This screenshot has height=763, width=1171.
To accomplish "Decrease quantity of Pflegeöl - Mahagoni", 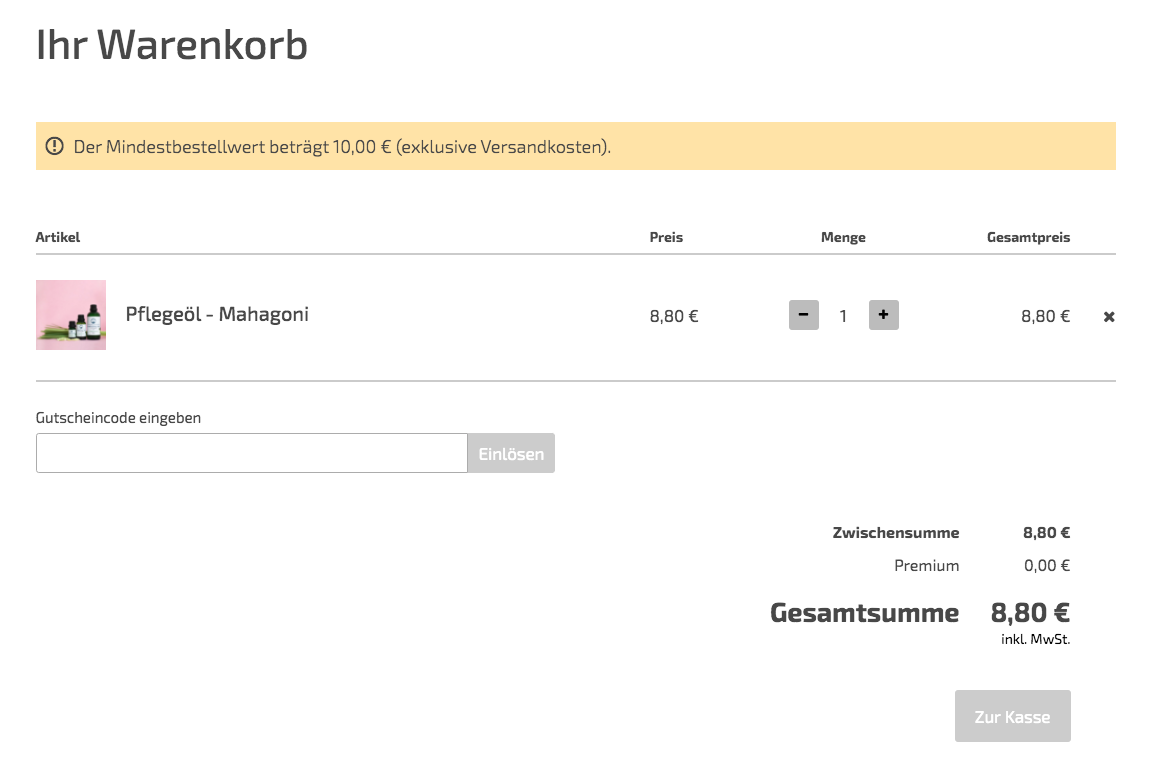I will 804,315.
